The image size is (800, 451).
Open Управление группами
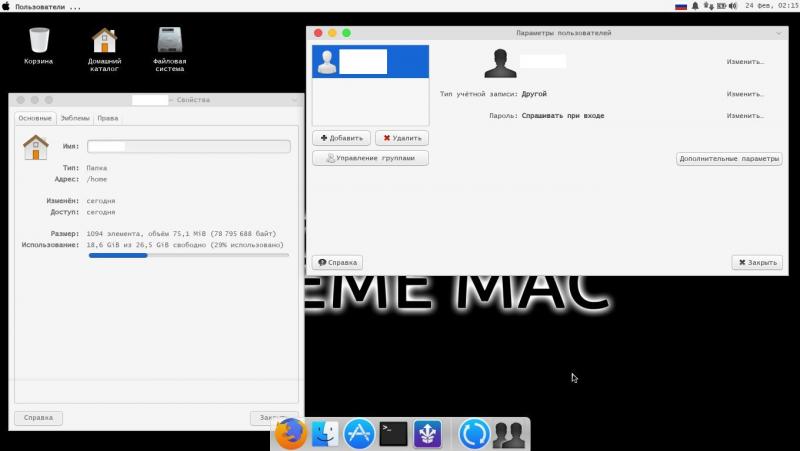tap(370, 158)
